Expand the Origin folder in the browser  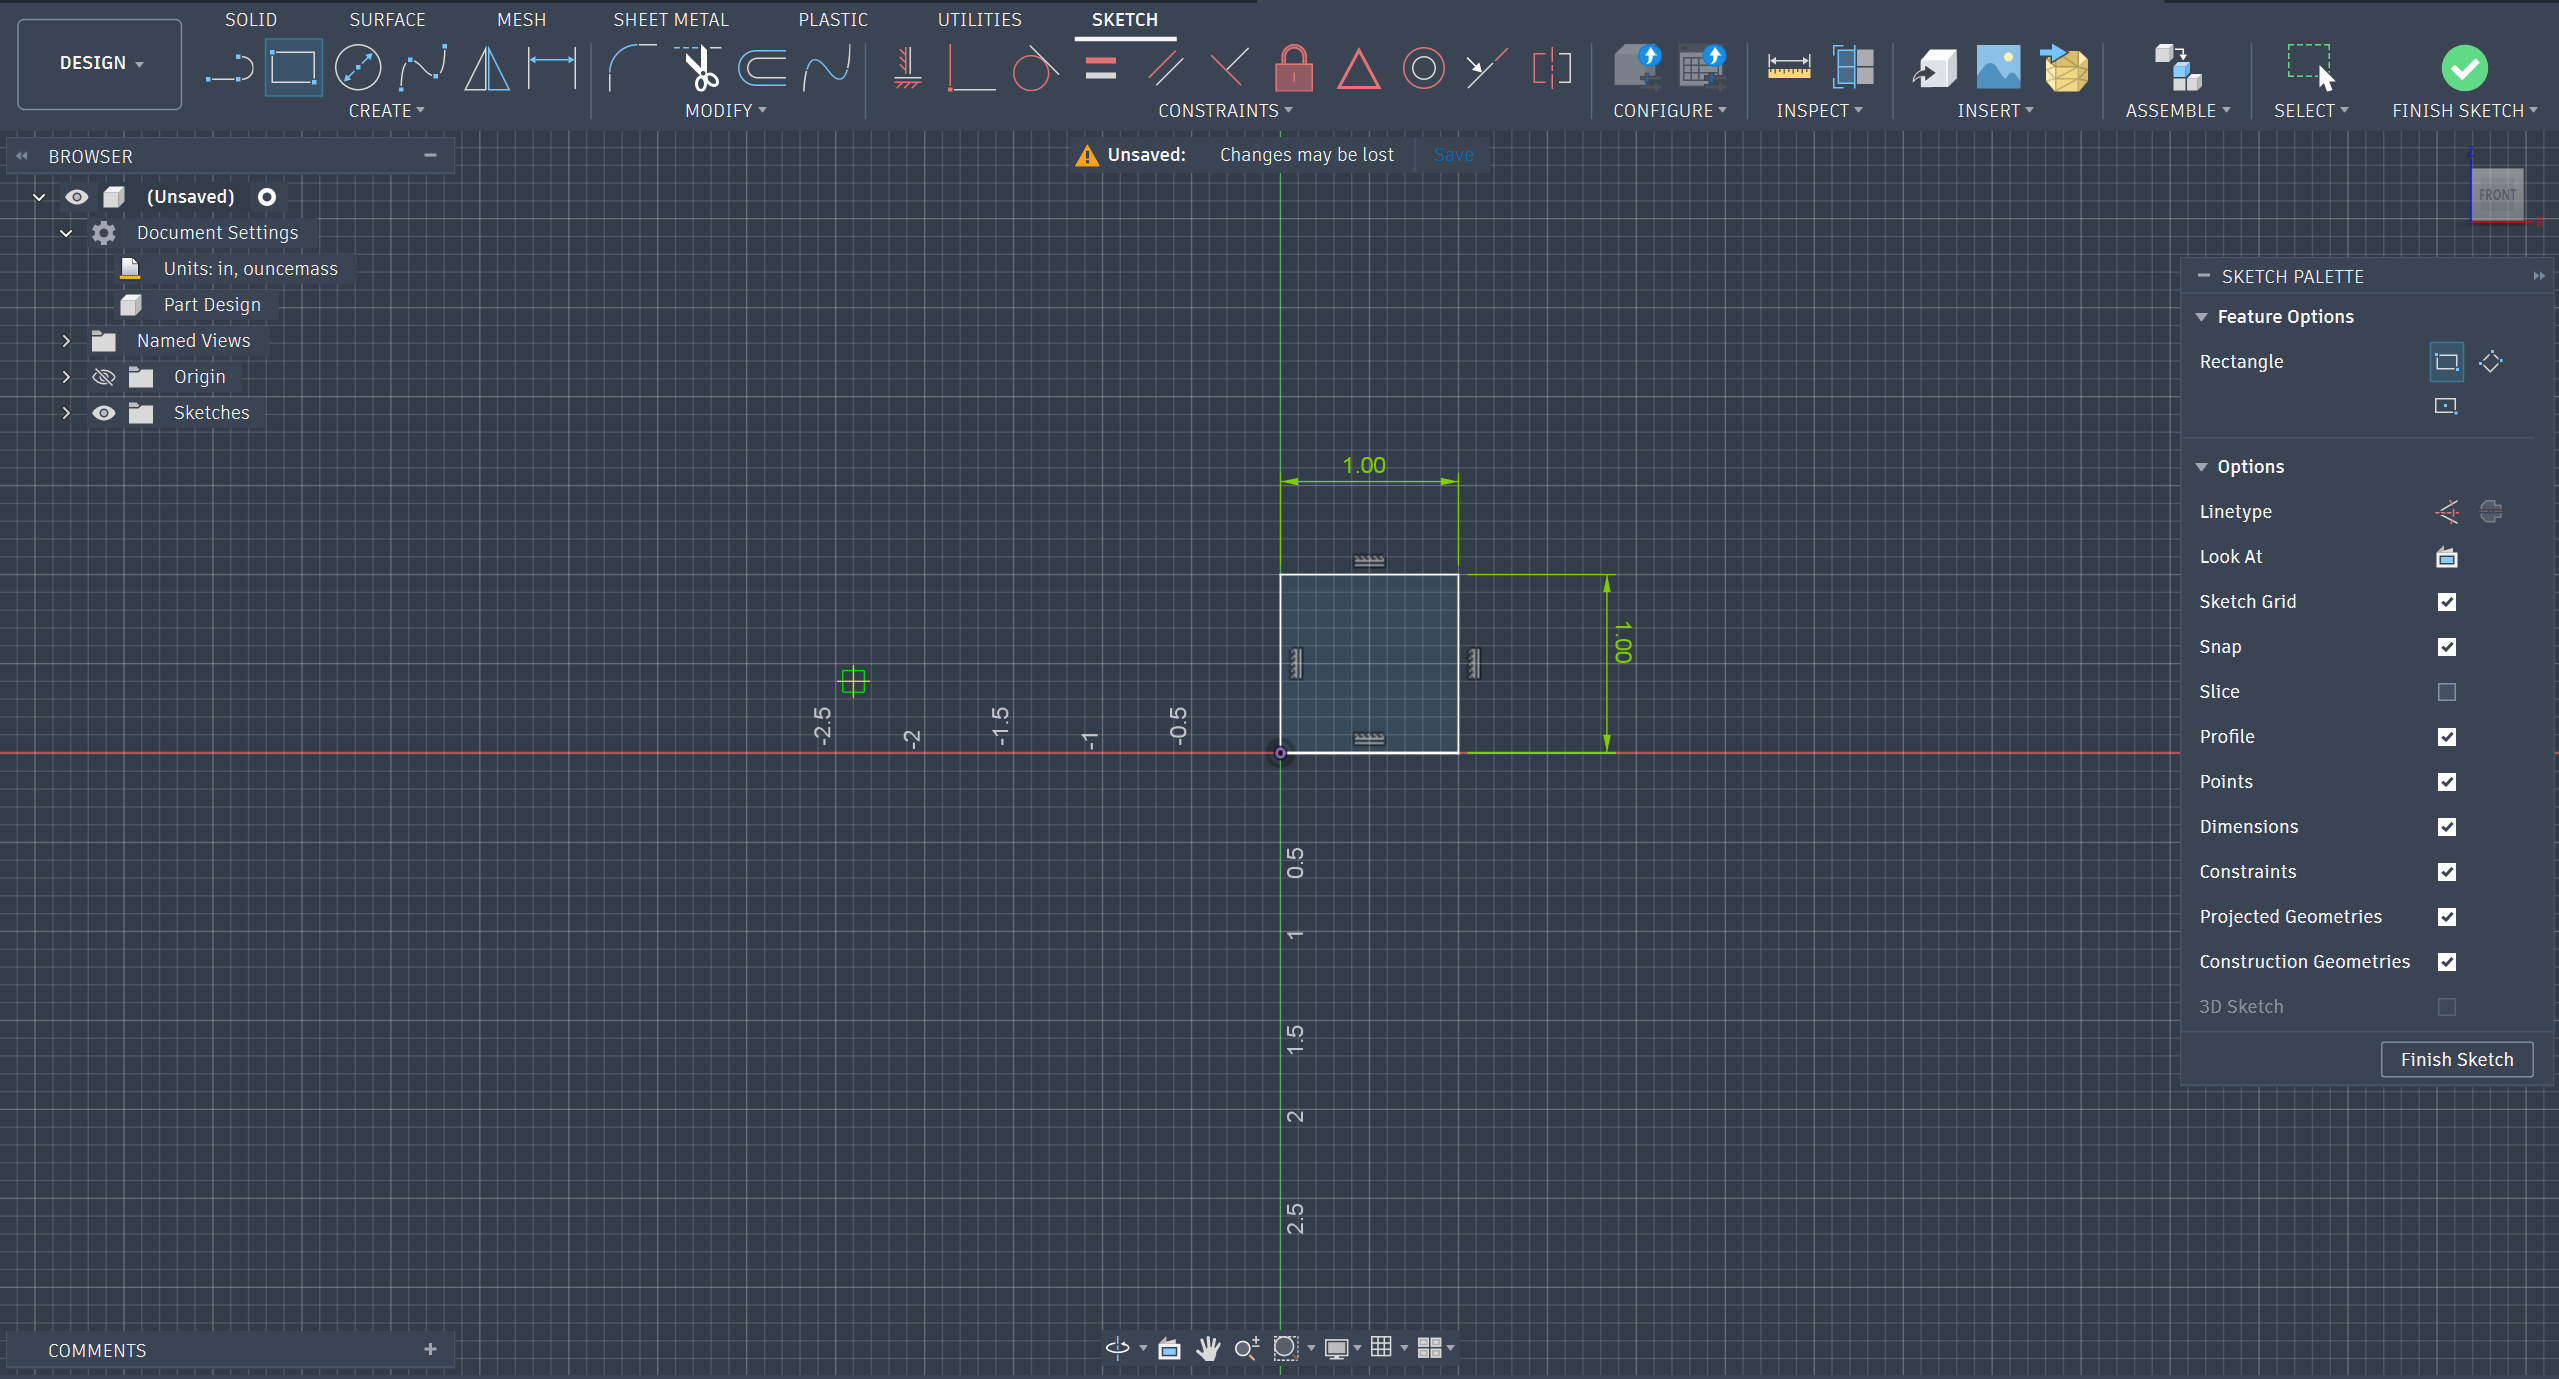point(66,377)
